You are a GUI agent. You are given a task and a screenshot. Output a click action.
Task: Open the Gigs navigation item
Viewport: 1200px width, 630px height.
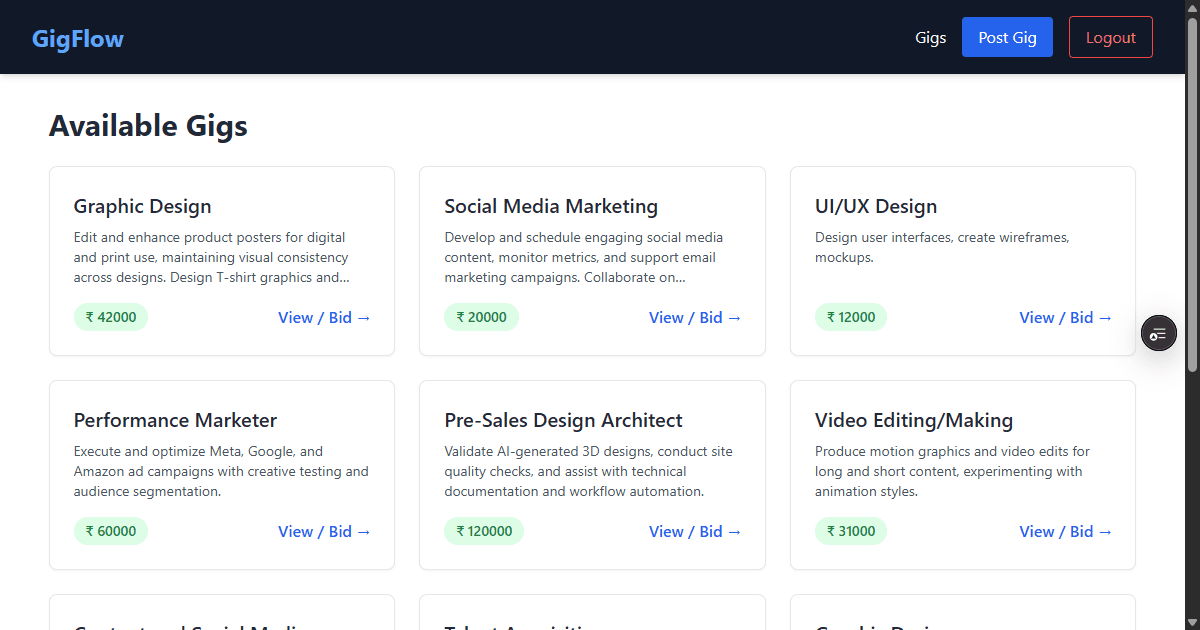tap(930, 37)
